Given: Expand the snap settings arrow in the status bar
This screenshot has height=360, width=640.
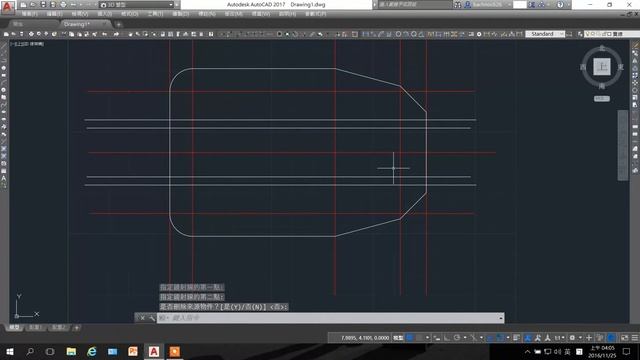Looking at the screenshot, I should (427, 338).
